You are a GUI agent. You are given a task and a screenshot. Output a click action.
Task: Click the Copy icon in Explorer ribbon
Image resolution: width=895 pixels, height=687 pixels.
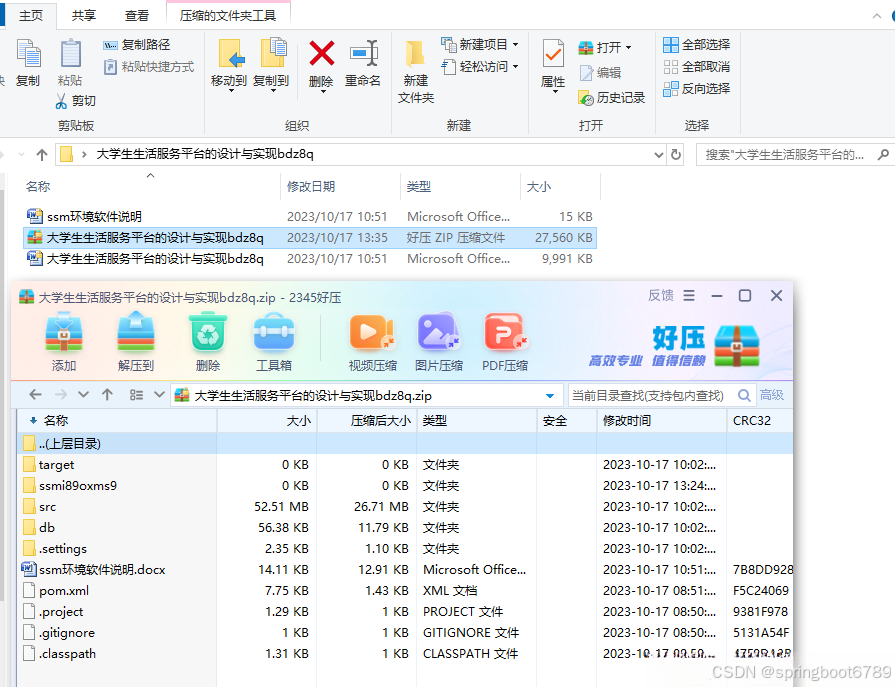pos(28,54)
